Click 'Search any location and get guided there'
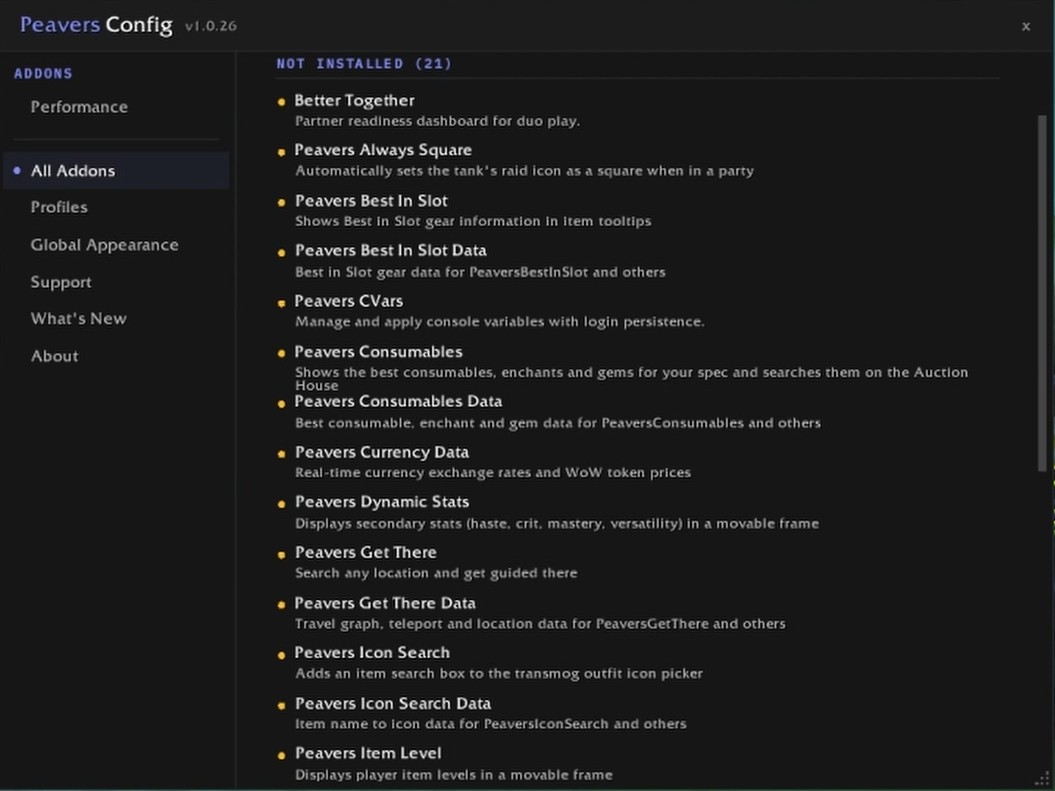This screenshot has height=791, width=1055. (436, 573)
